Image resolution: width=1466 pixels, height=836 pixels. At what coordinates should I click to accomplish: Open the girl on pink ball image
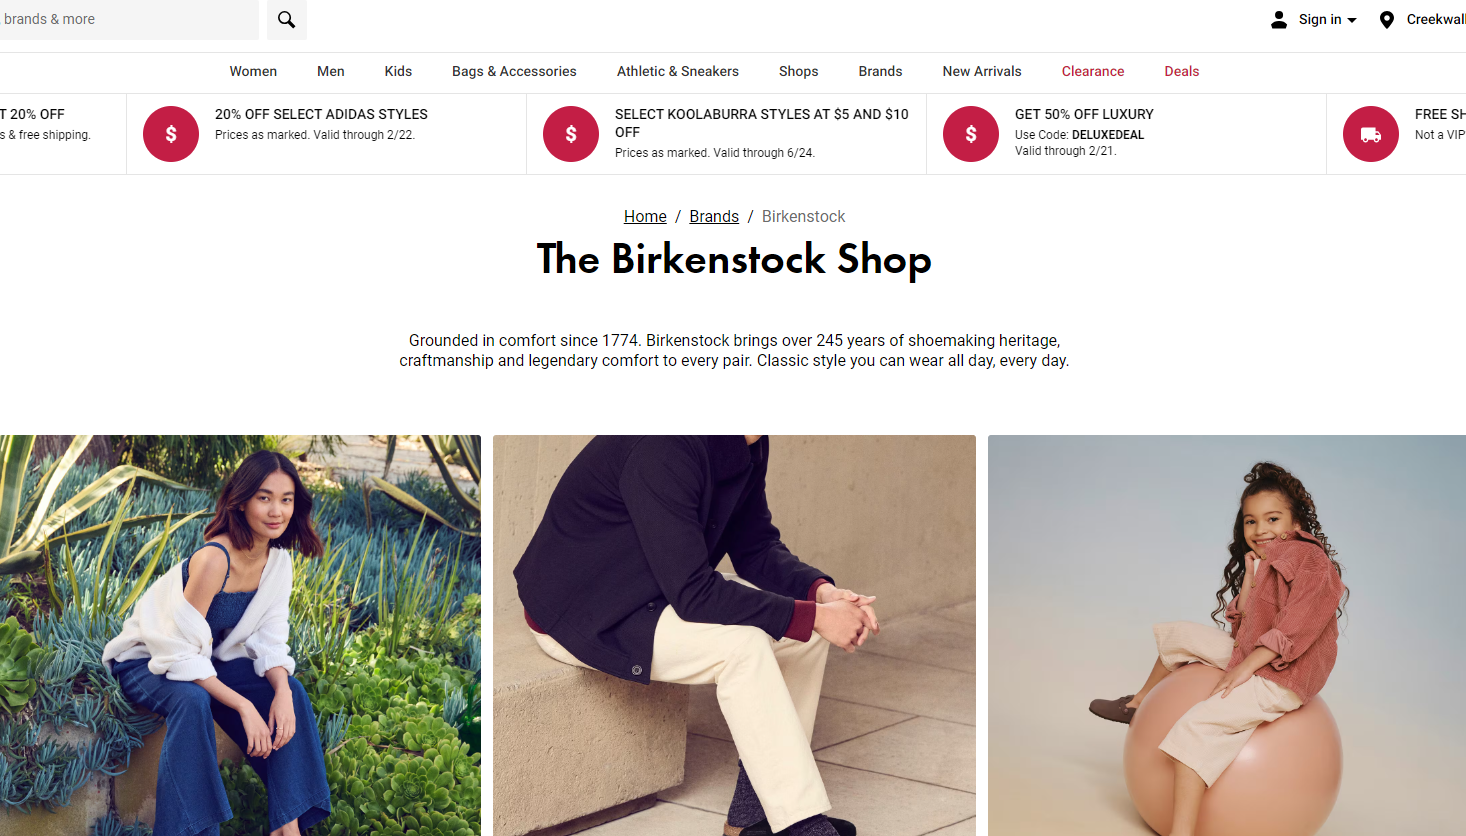pyautogui.click(x=1227, y=635)
